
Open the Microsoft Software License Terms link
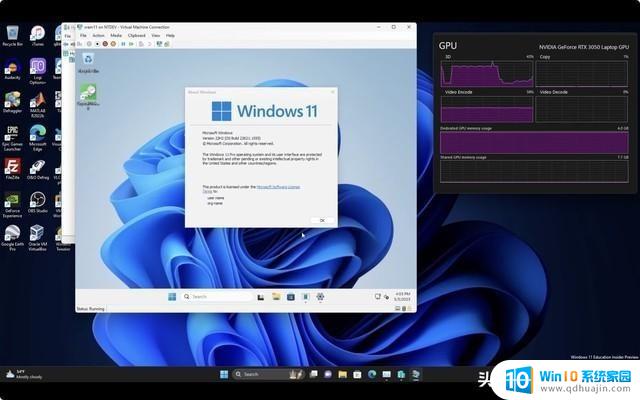(x=280, y=187)
